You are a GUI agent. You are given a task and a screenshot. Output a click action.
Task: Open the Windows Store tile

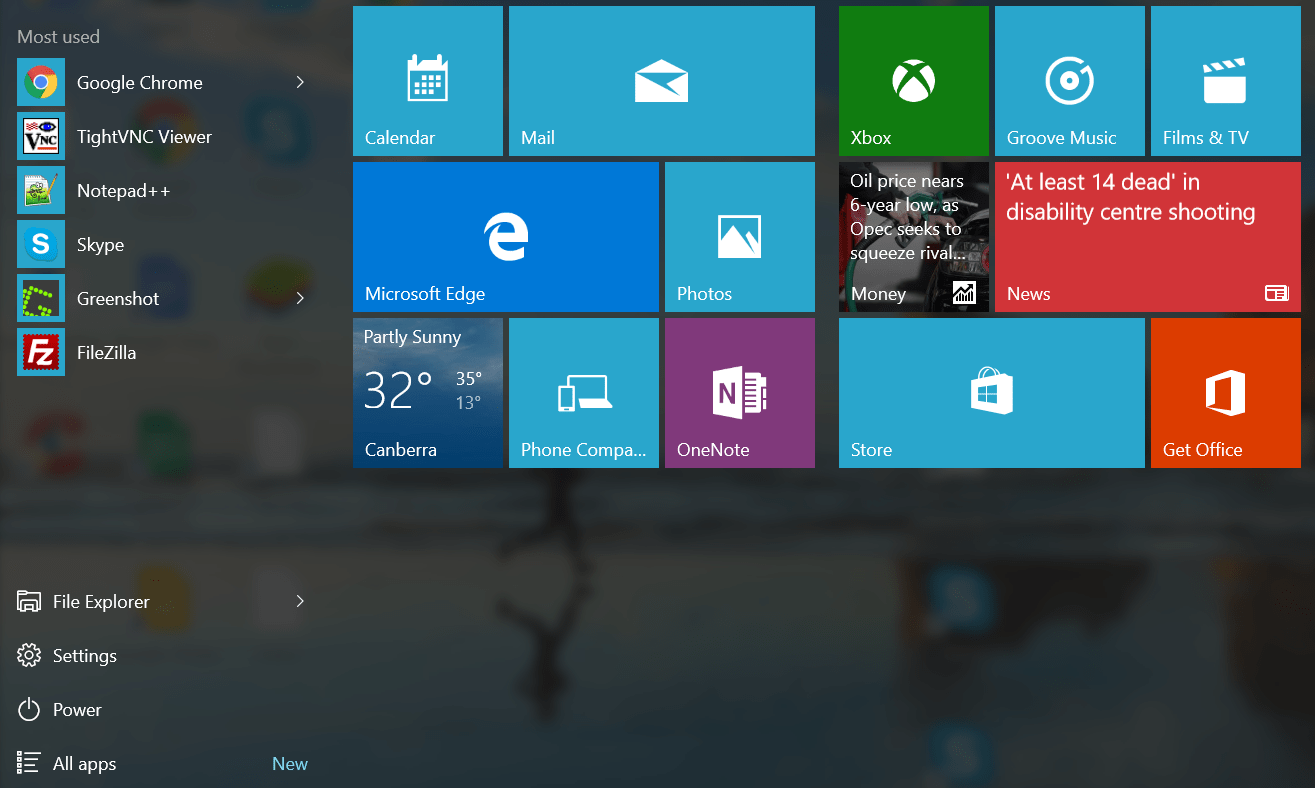tap(990, 392)
